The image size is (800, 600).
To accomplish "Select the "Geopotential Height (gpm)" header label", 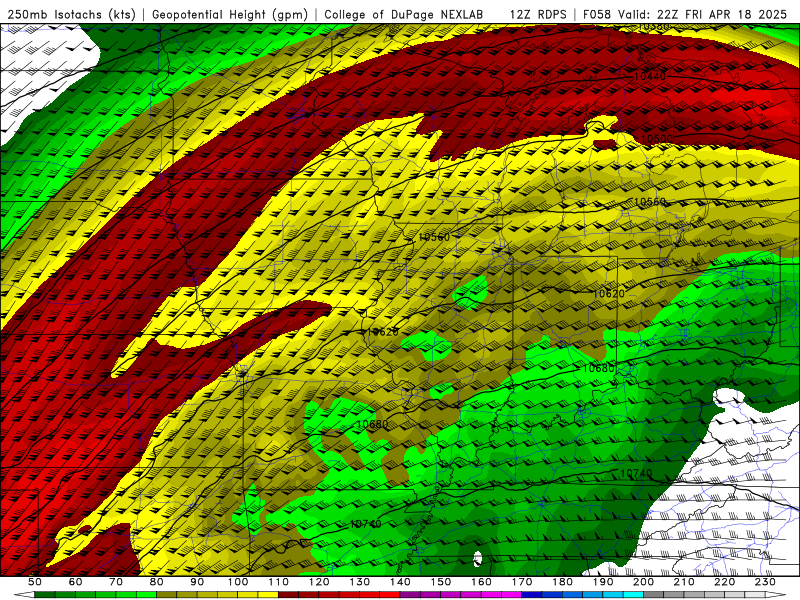I will (230, 15).
